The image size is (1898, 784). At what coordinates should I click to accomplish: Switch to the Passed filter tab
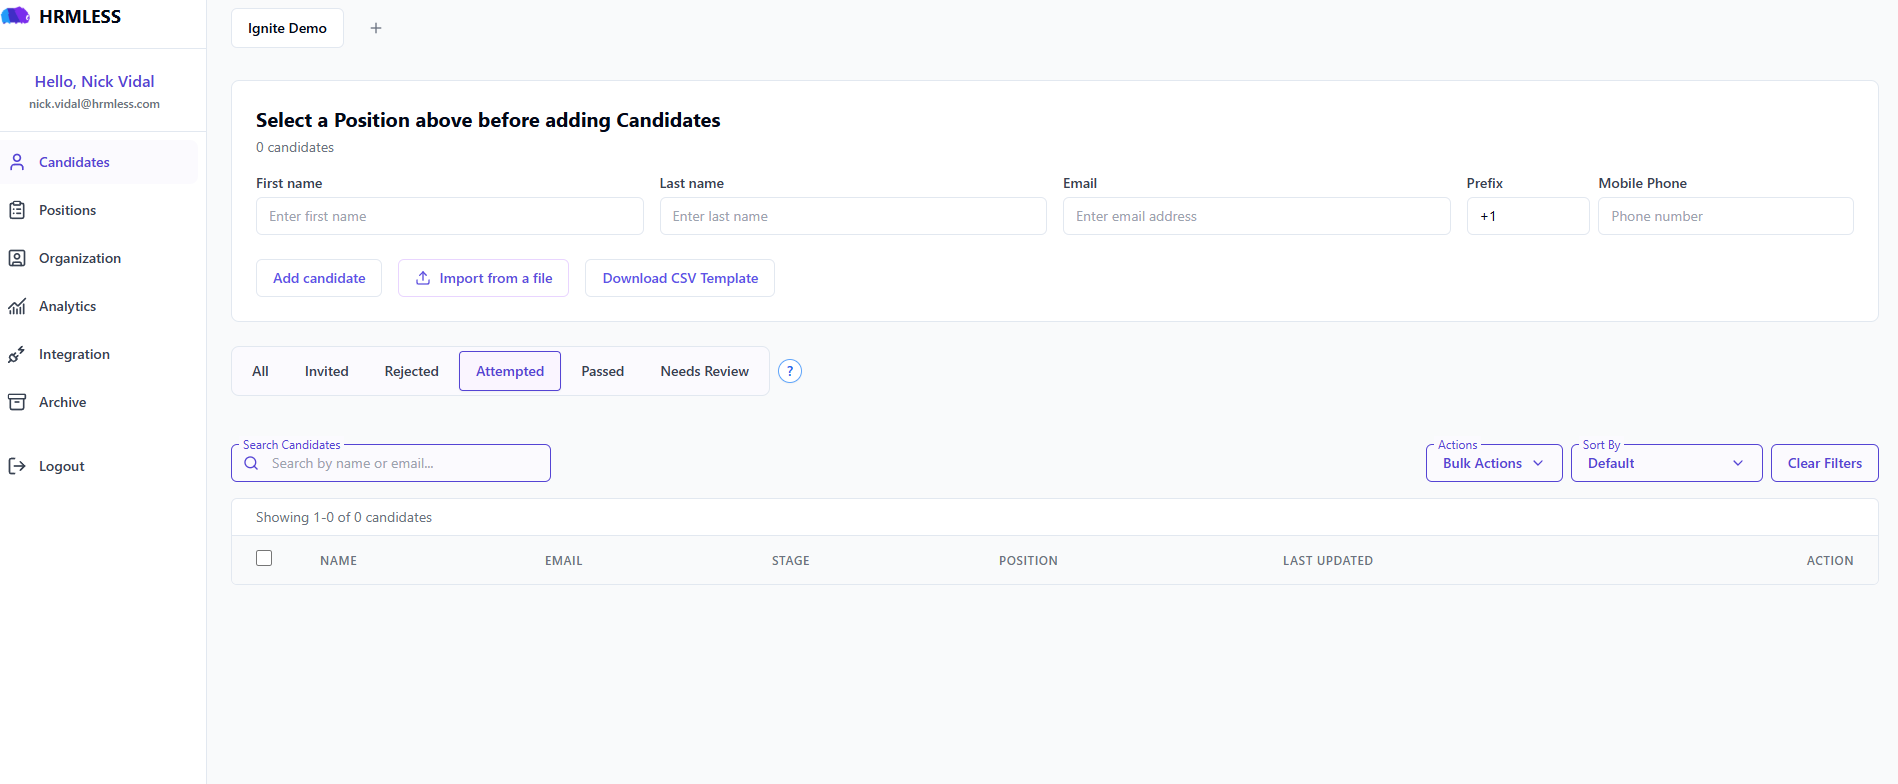click(x=603, y=371)
